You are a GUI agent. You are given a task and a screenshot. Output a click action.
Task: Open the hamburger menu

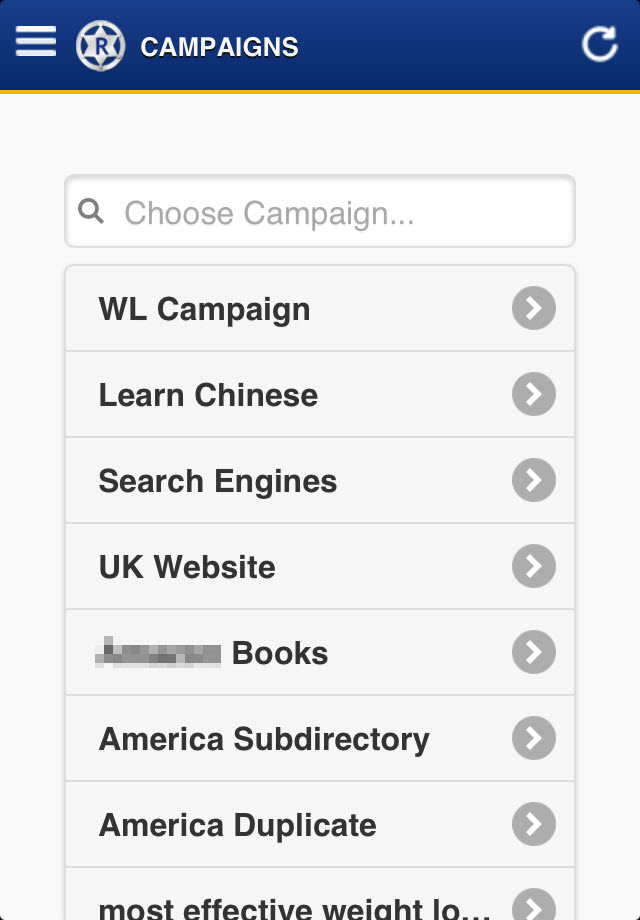point(36,42)
